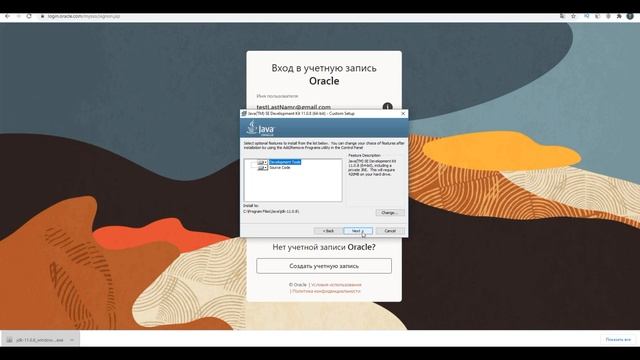Click Показать все downloads button
The width and height of the screenshot is (640, 360).
tap(618, 340)
